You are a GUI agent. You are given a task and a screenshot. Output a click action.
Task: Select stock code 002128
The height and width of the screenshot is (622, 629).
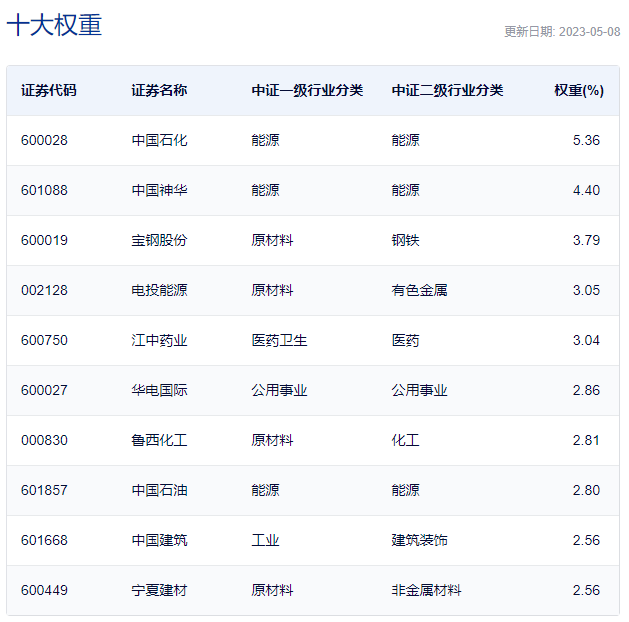(44, 290)
